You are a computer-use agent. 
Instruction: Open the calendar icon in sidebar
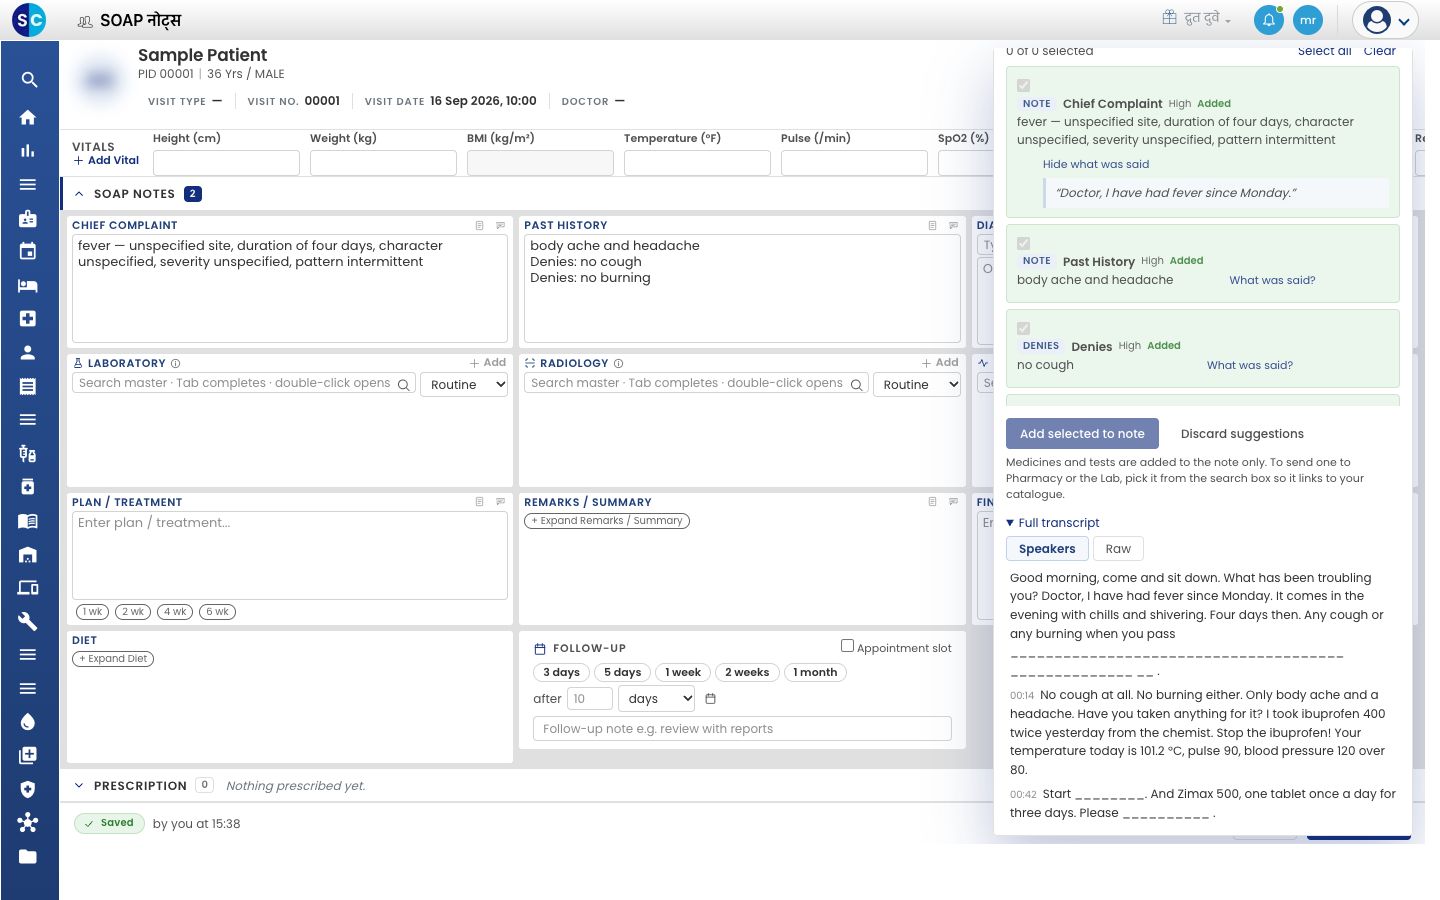pyautogui.click(x=28, y=251)
